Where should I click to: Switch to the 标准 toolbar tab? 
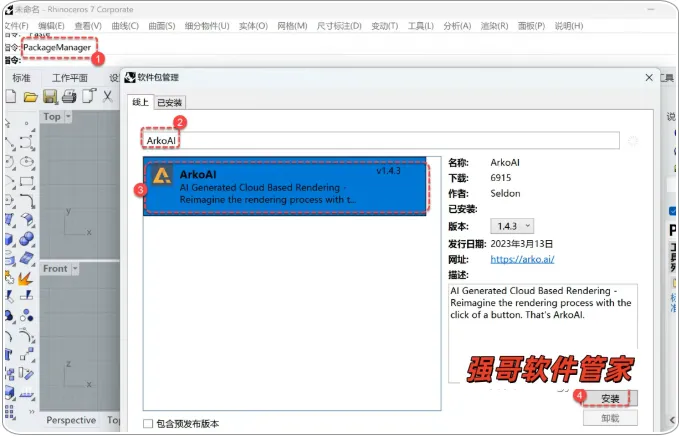[x=21, y=78]
